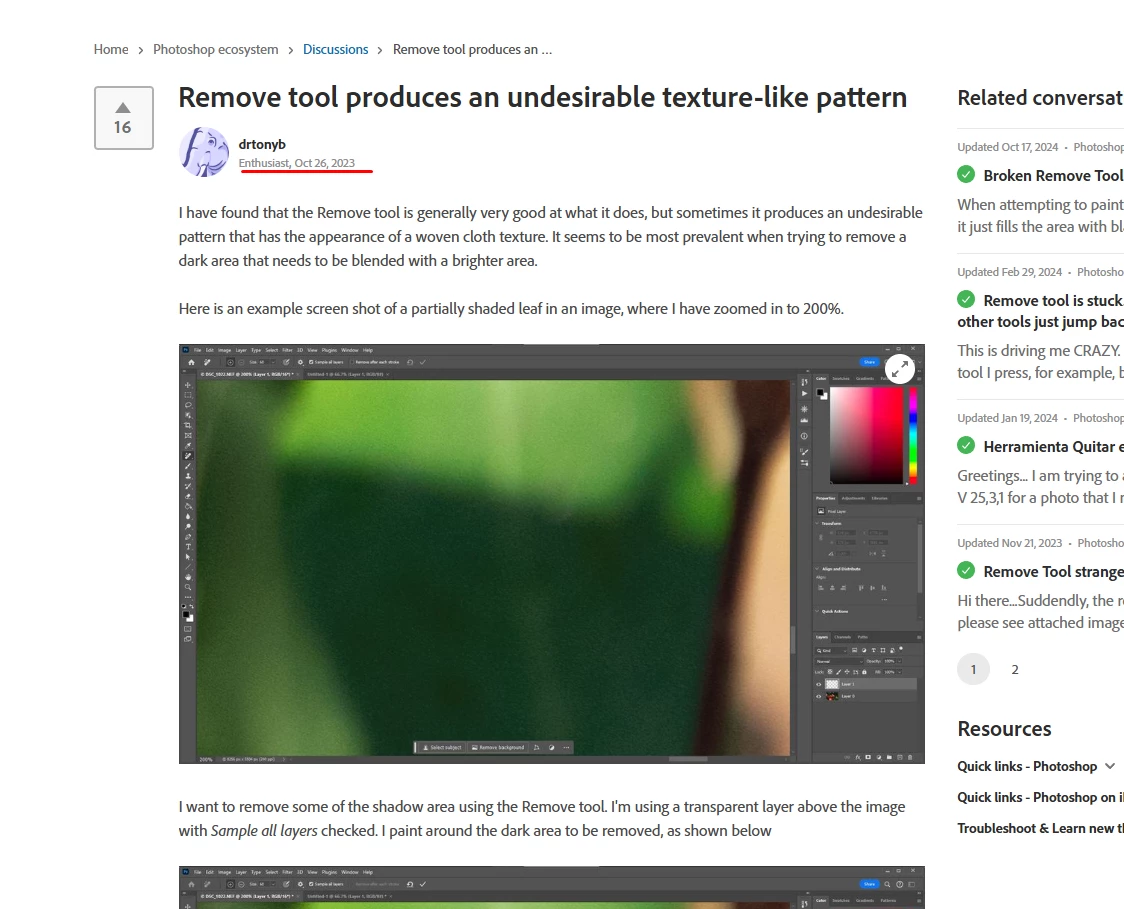The width and height of the screenshot is (1124, 909).
Task: Select the Brush tool in first Photoshop screenshot
Action: point(188,466)
